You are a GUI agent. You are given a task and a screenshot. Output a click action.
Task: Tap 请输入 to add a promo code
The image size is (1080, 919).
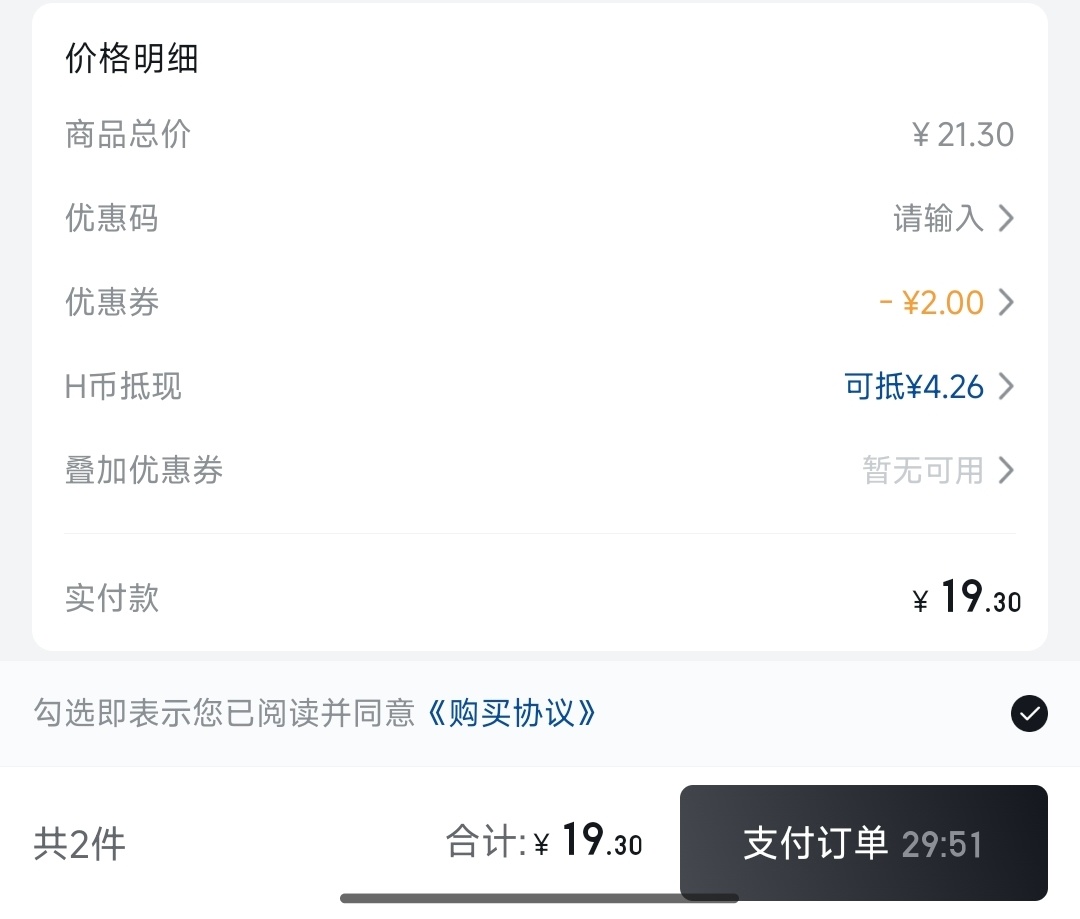point(938,218)
